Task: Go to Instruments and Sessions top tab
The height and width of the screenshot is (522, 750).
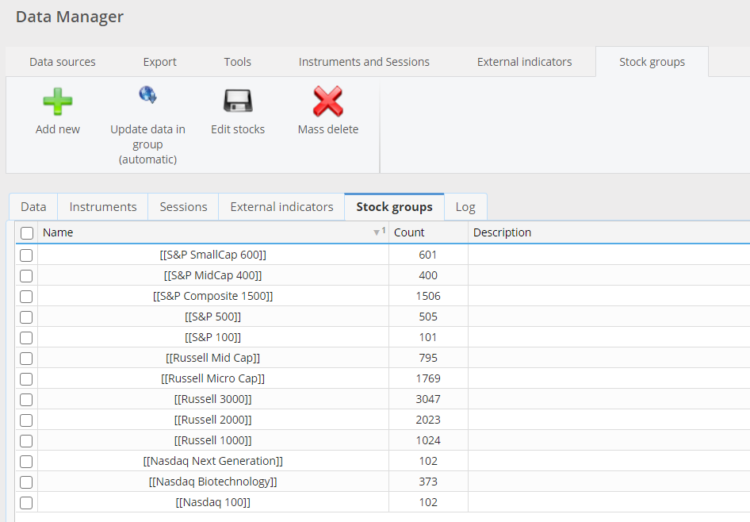Action: [364, 62]
